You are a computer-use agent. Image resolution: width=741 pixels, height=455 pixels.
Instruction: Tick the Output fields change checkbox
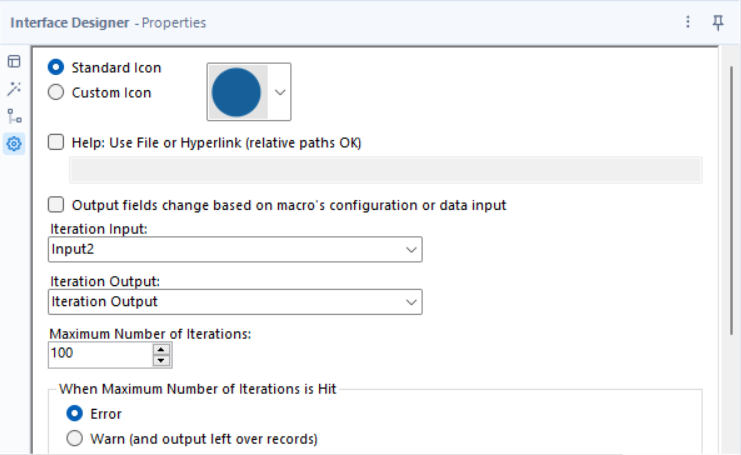[x=57, y=205]
